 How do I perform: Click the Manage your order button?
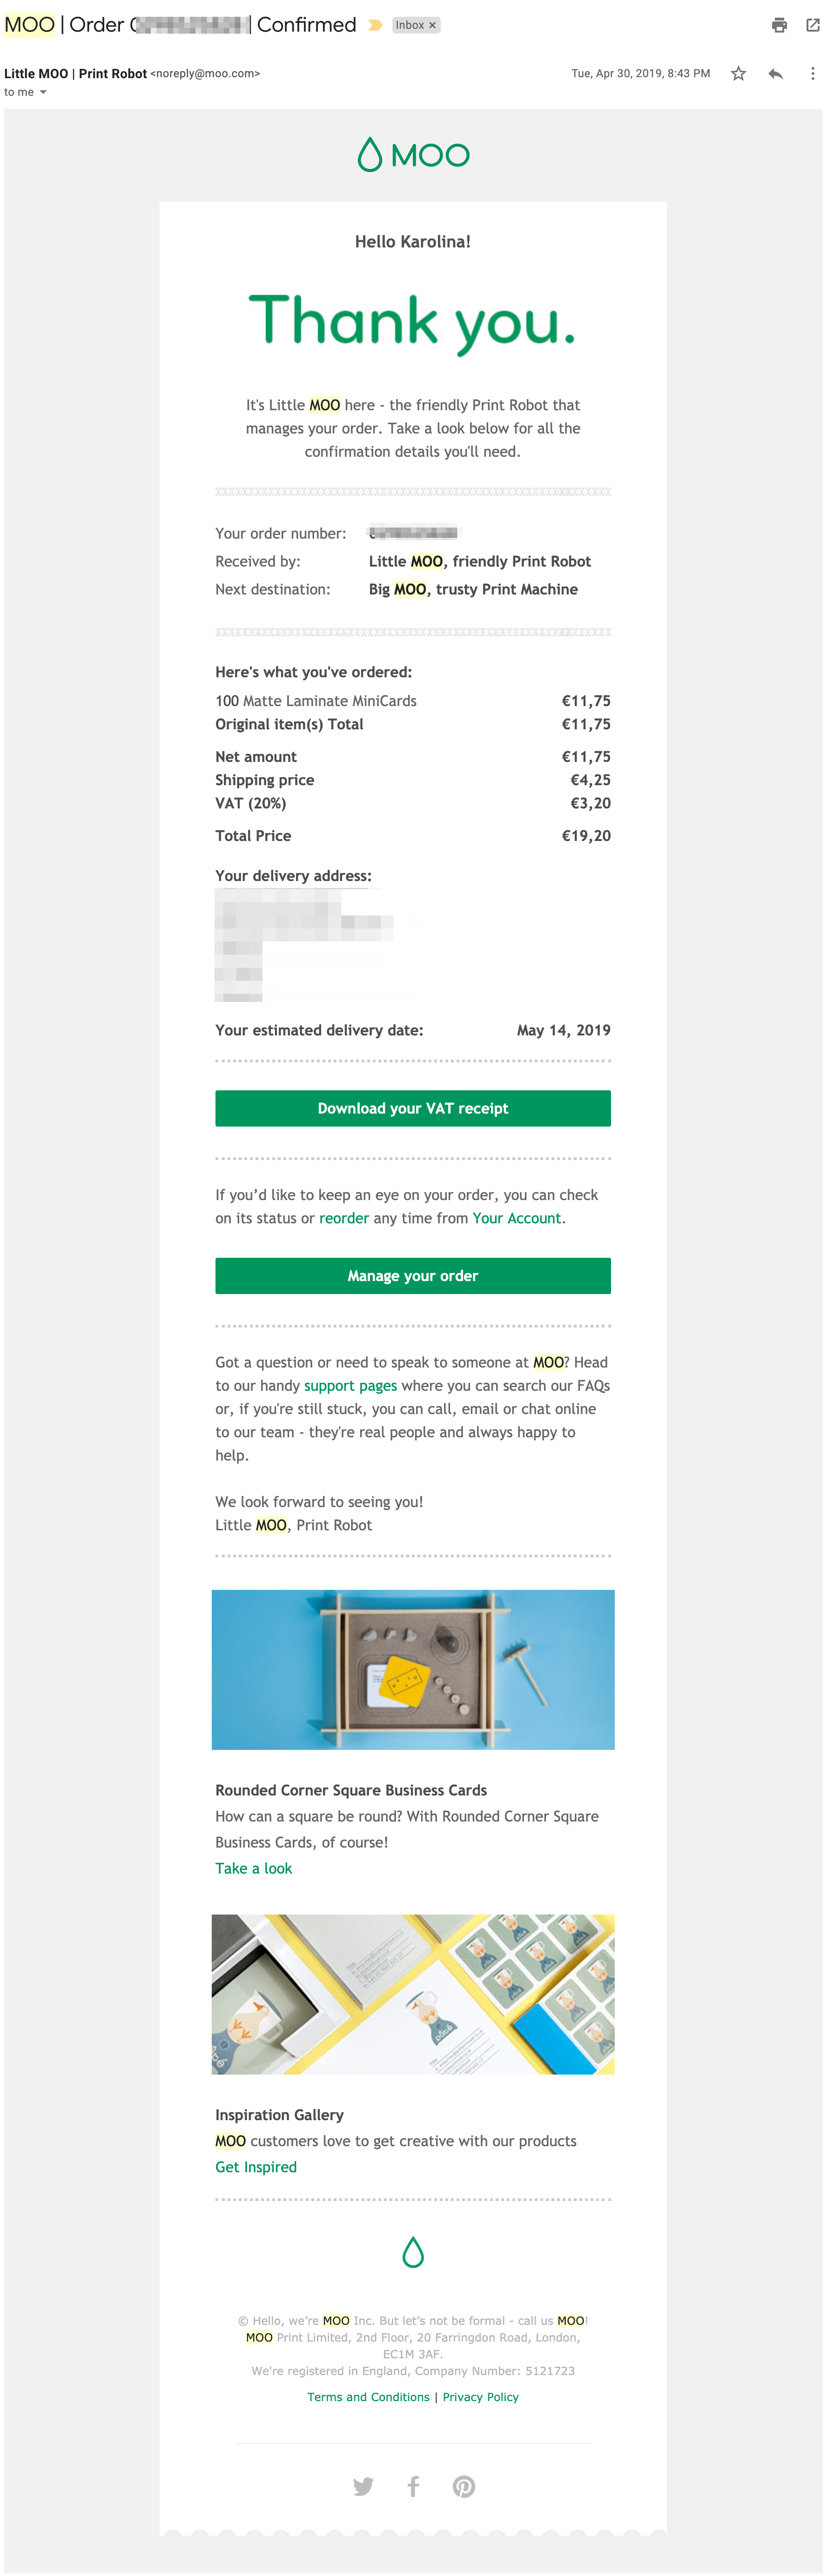[413, 1275]
